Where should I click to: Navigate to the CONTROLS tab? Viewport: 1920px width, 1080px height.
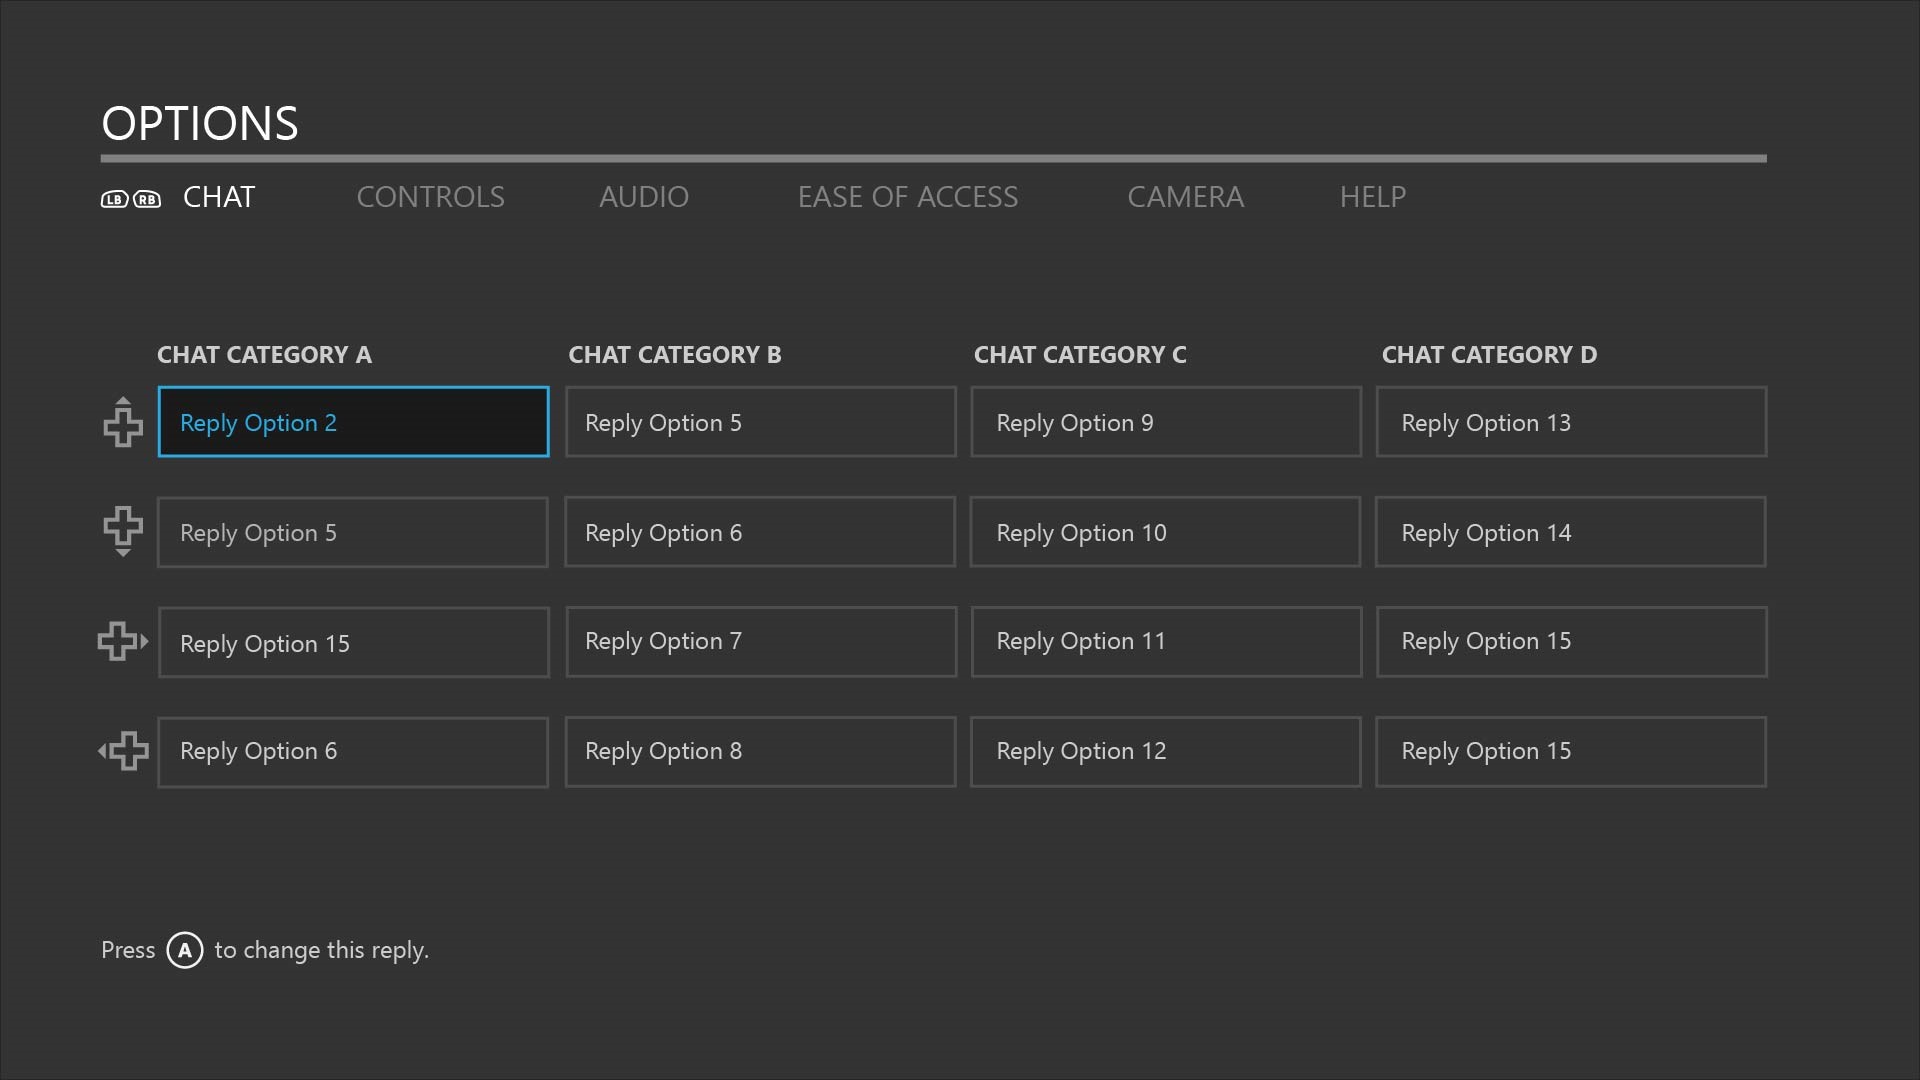(x=430, y=195)
